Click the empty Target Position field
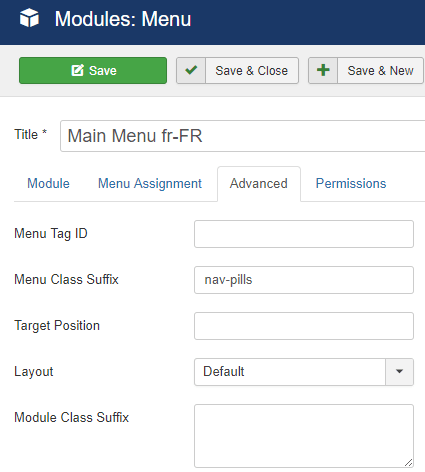Viewport: 425px width, 472px height. (304, 326)
